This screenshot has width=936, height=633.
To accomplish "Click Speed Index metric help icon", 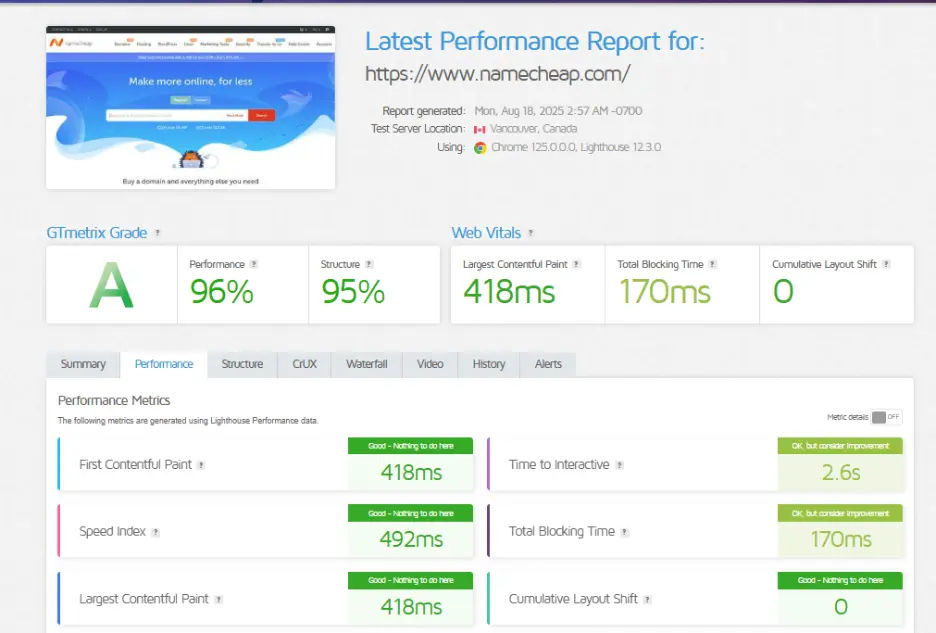I will [x=155, y=532].
